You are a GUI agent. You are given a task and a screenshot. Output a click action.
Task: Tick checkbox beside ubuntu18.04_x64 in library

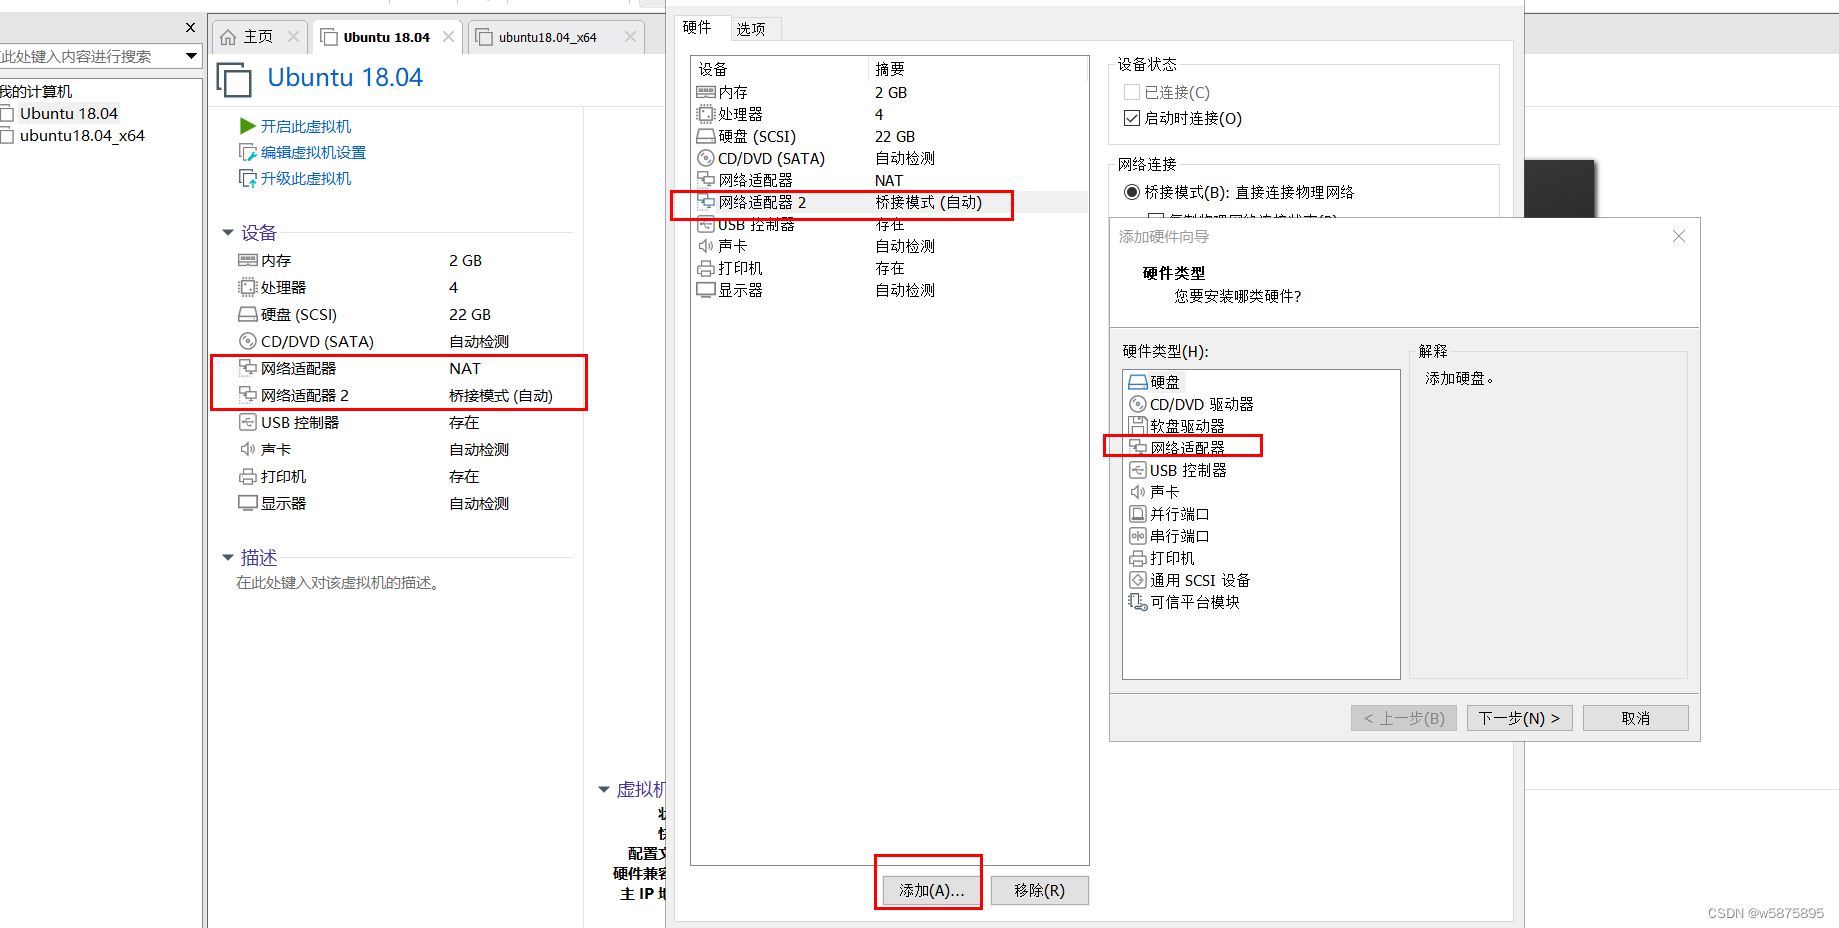(x=7, y=136)
